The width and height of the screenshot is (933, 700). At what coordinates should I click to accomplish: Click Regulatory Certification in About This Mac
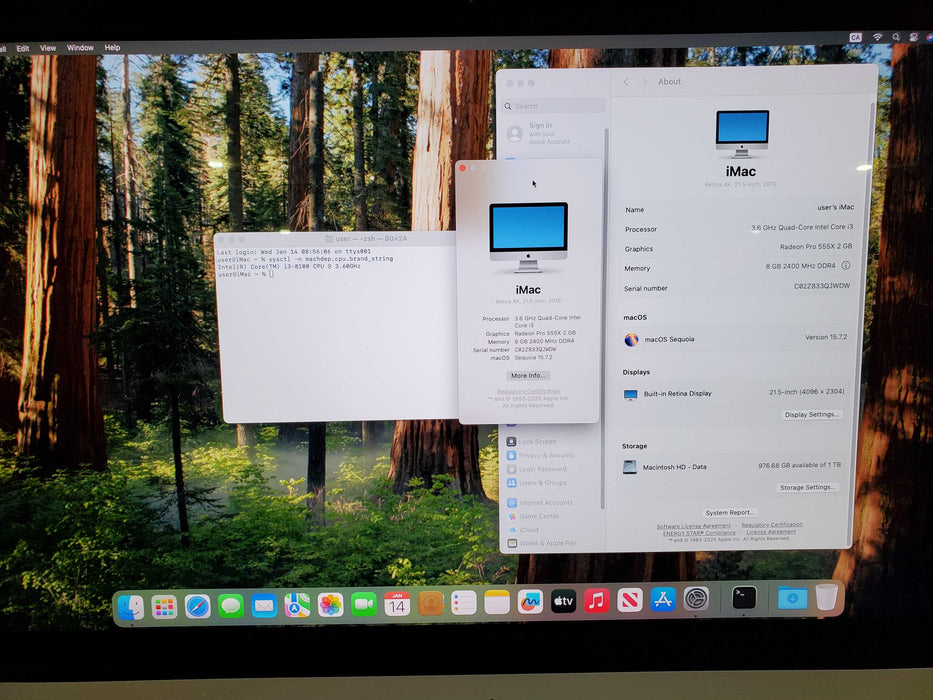click(528, 391)
